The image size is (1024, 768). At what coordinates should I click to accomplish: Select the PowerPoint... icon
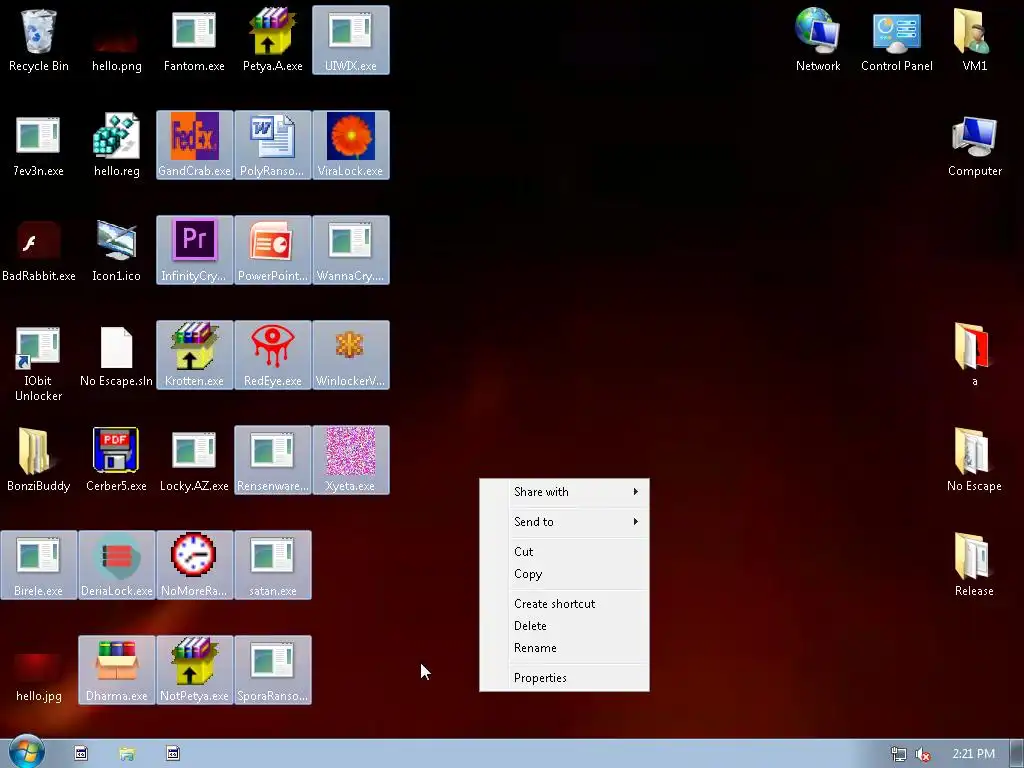(x=272, y=250)
